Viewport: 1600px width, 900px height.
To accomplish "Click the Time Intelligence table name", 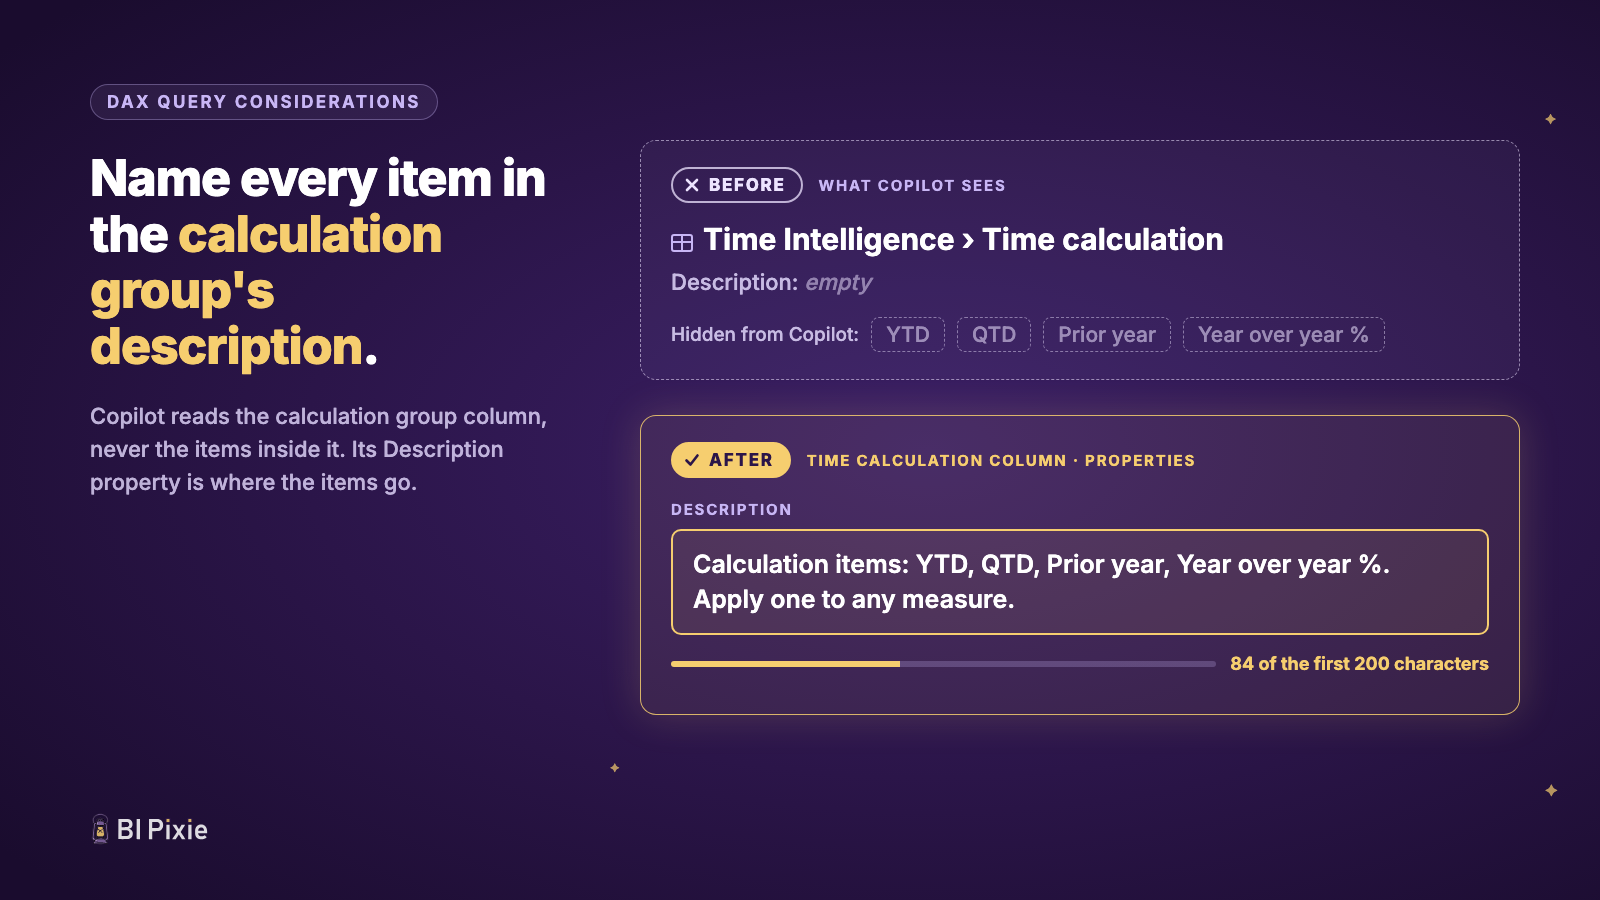I will point(829,240).
